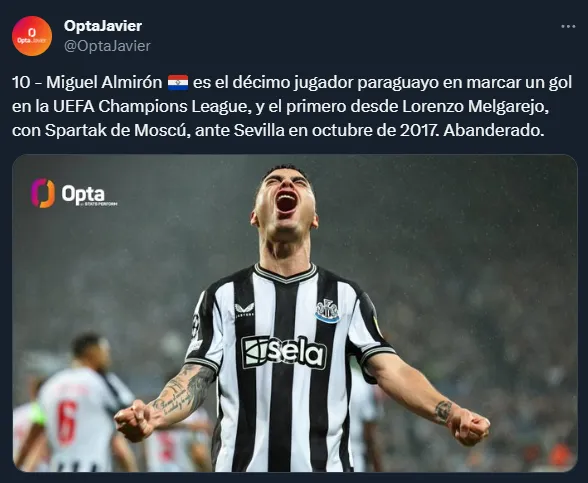Viewport: 588px width, 483px height.
Task: Open the tweet's three-dot more menu
Action: pyautogui.click(x=568, y=26)
